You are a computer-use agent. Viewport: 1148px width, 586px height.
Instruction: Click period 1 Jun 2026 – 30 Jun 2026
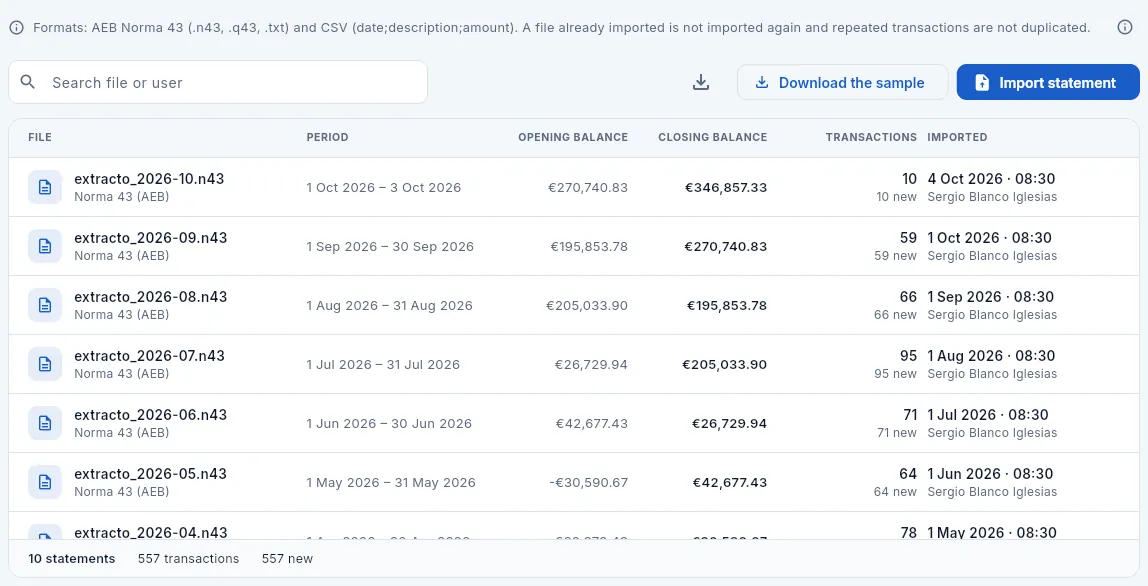coord(389,423)
